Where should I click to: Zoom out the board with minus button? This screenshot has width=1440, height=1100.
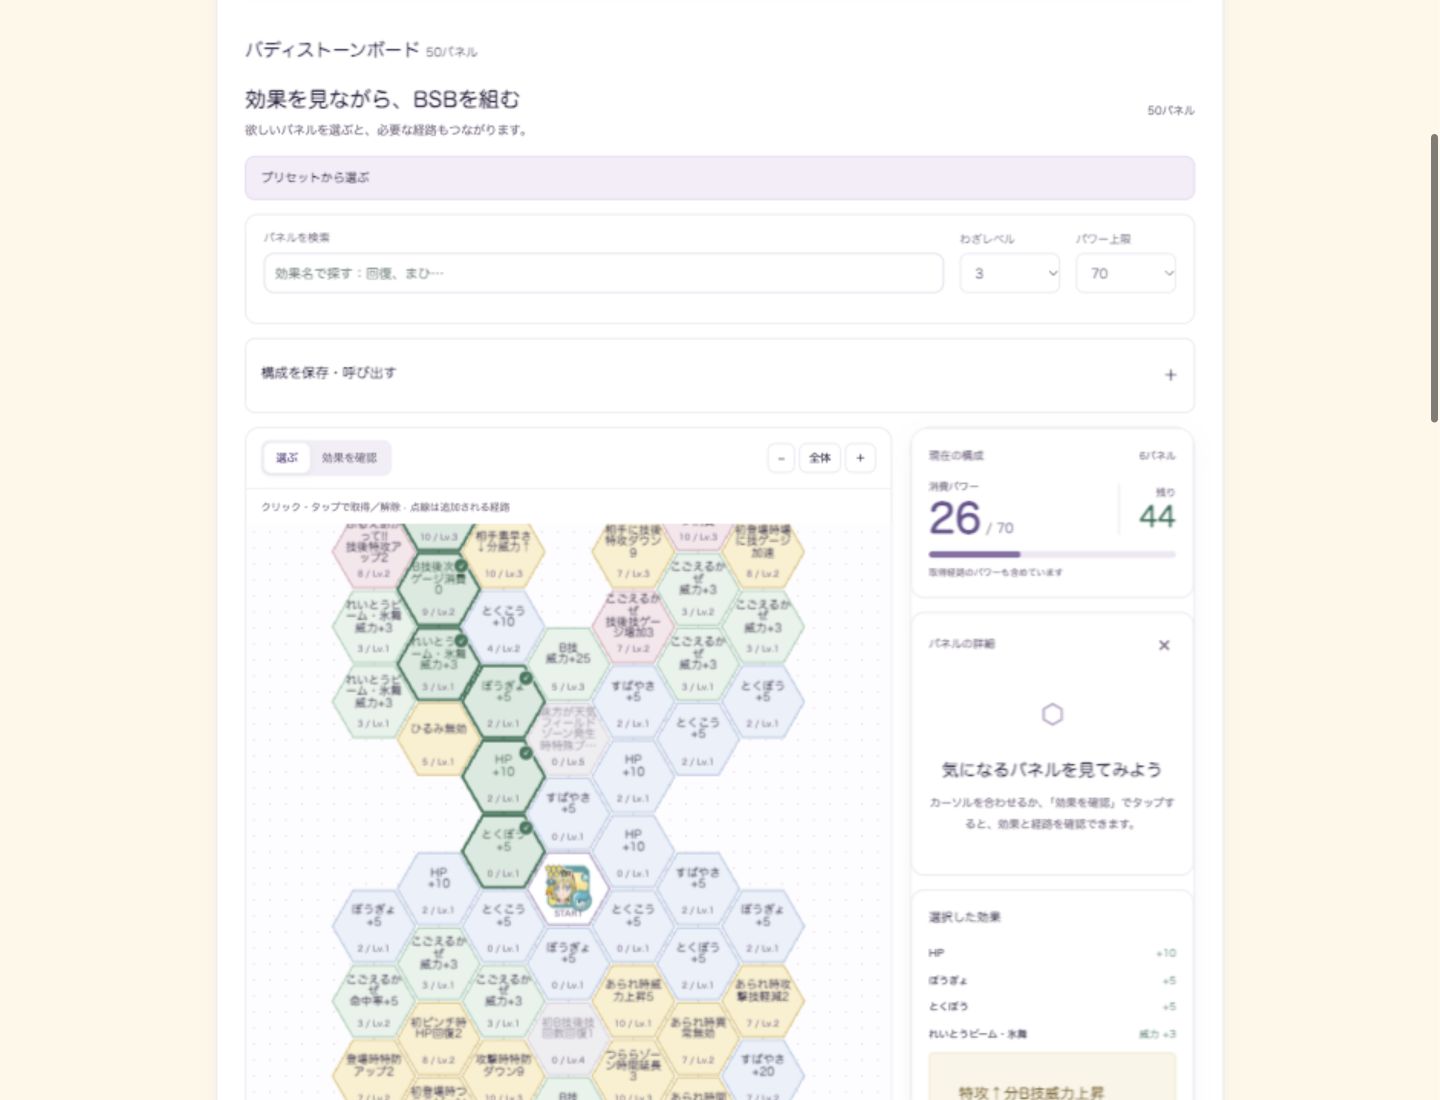pos(781,458)
